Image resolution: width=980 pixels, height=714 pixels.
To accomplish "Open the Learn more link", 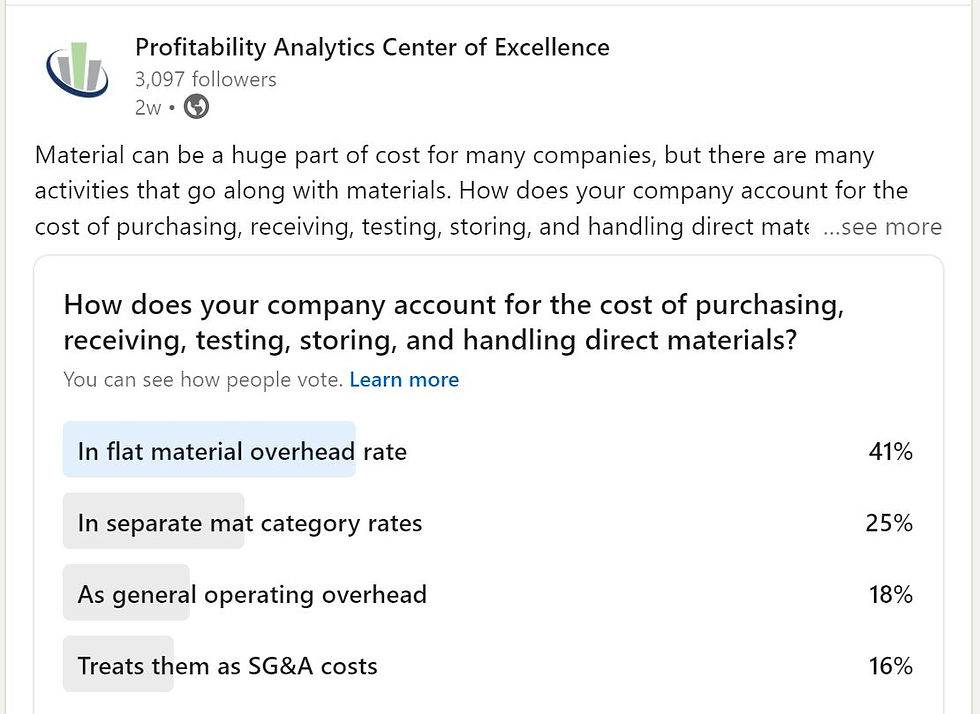I will tap(404, 380).
